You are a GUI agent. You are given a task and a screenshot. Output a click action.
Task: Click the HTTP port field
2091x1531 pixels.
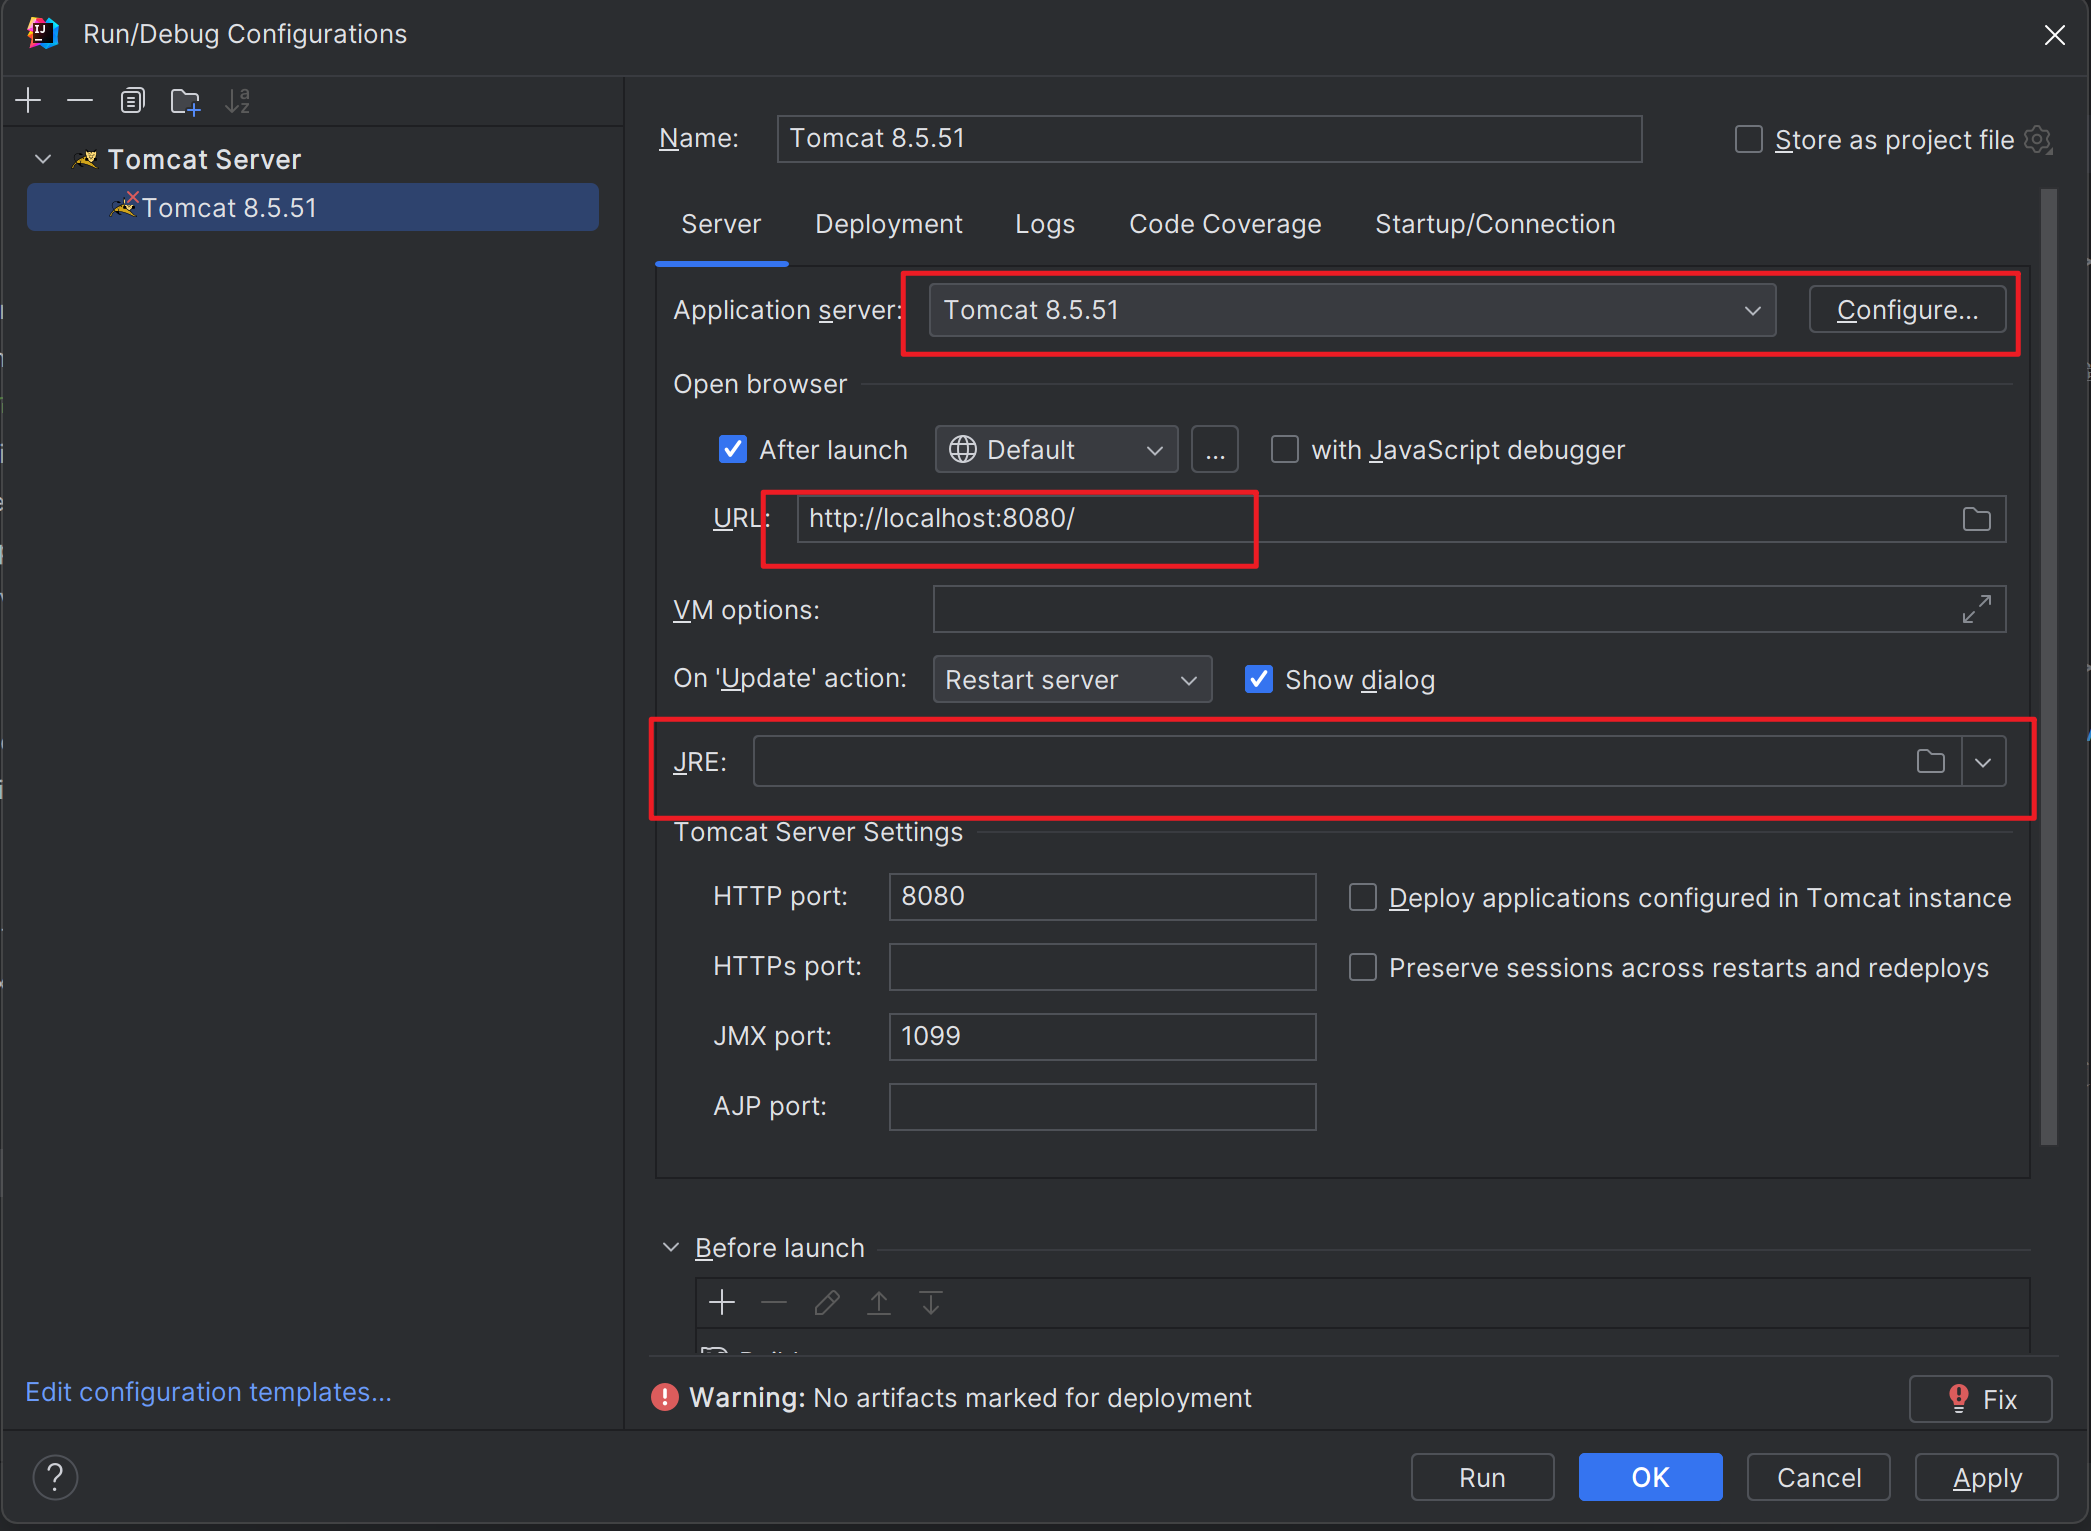pos(1102,896)
